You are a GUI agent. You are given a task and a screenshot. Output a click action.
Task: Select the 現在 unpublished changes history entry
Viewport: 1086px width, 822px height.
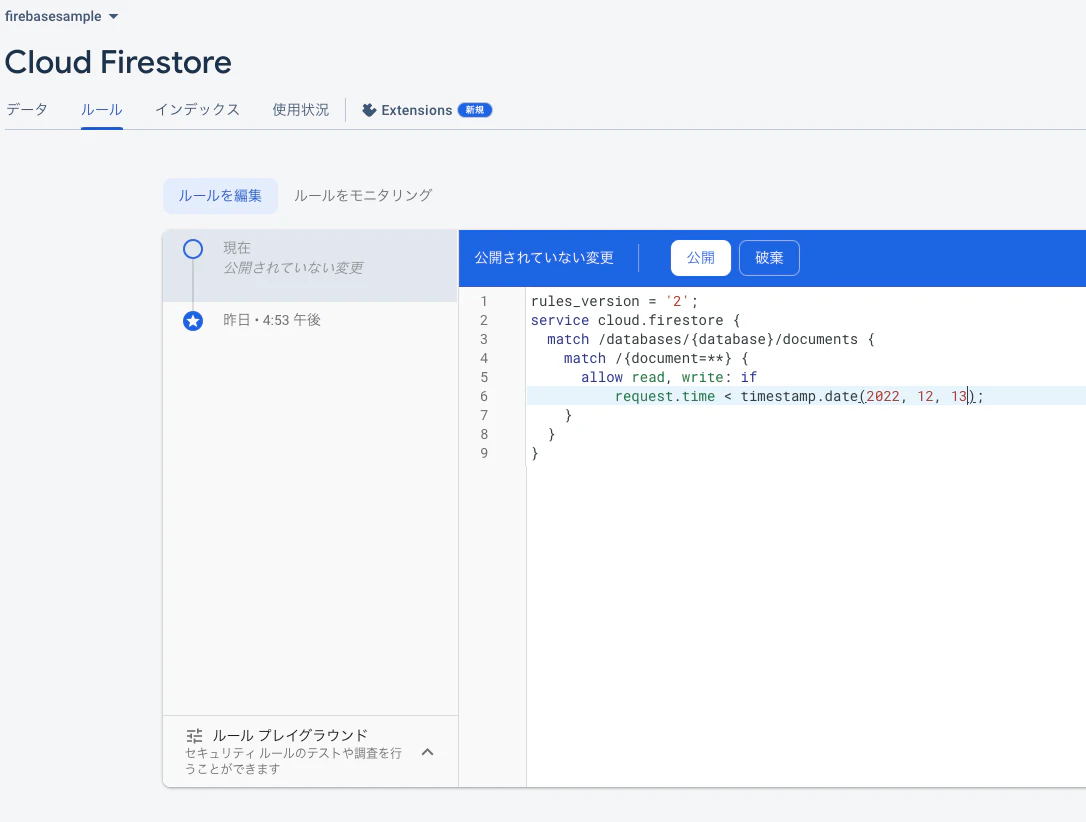pyautogui.click(x=310, y=266)
